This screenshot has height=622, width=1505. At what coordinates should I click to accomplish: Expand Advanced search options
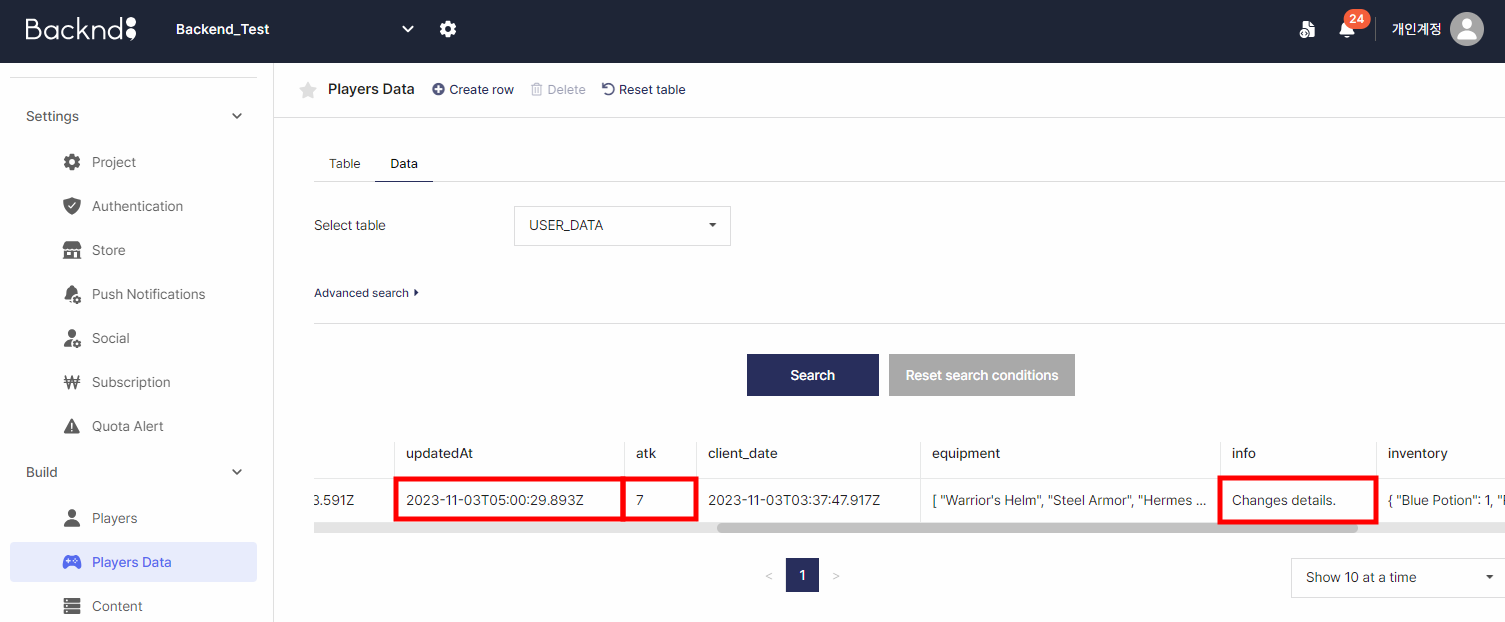click(366, 293)
